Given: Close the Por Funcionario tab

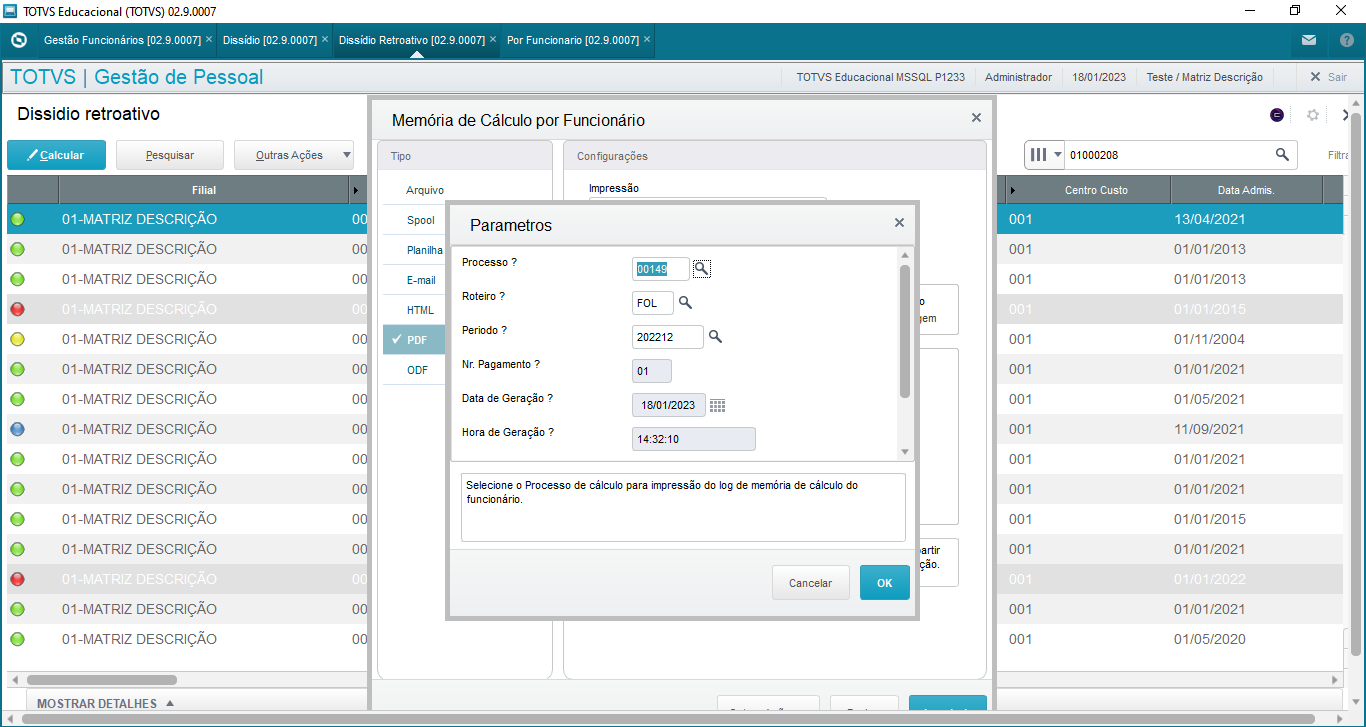Looking at the screenshot, I should click(x=646, y=40).
